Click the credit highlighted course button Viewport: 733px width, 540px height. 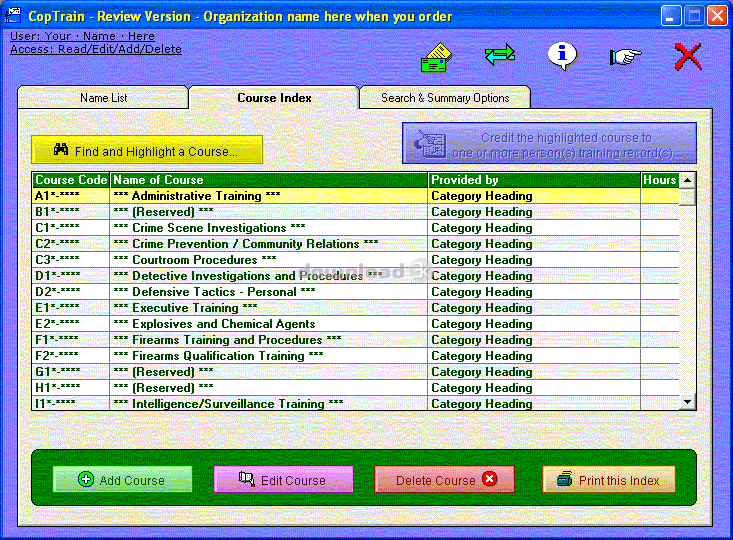(x=549, y=145)
